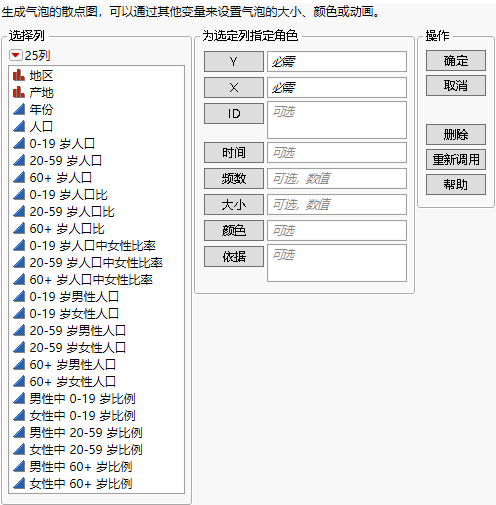496x505 pixels.
Task: Click the nominal icon beside 产地
Action: tap(19, 92)
